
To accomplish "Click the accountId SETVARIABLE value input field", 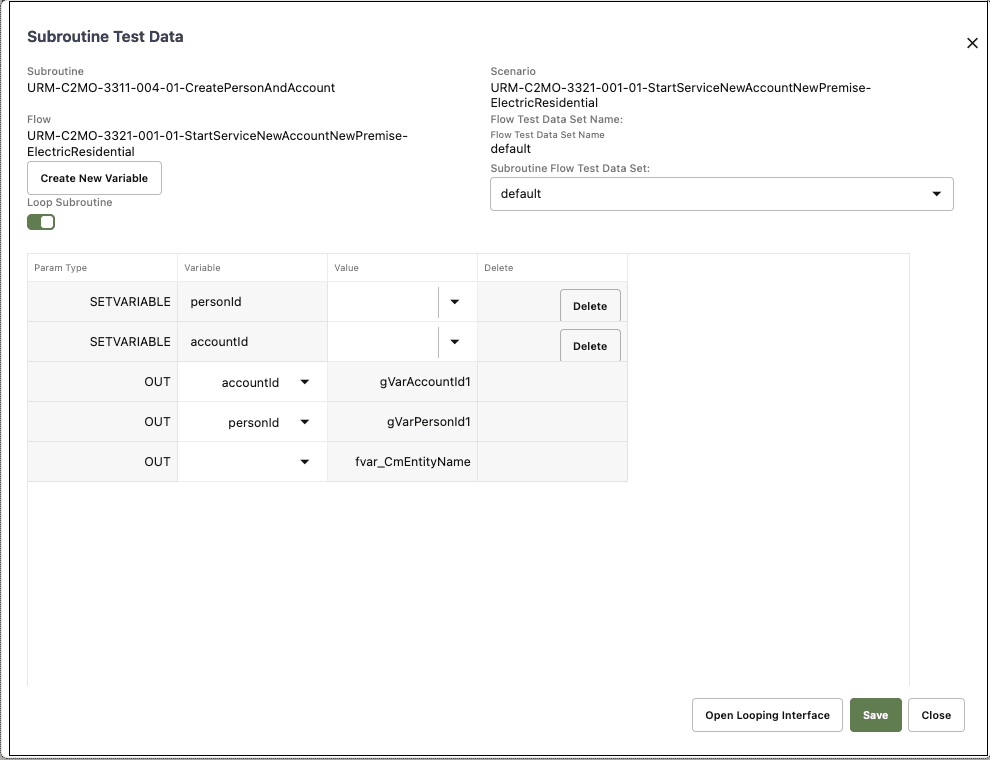I will pos(384,341).
